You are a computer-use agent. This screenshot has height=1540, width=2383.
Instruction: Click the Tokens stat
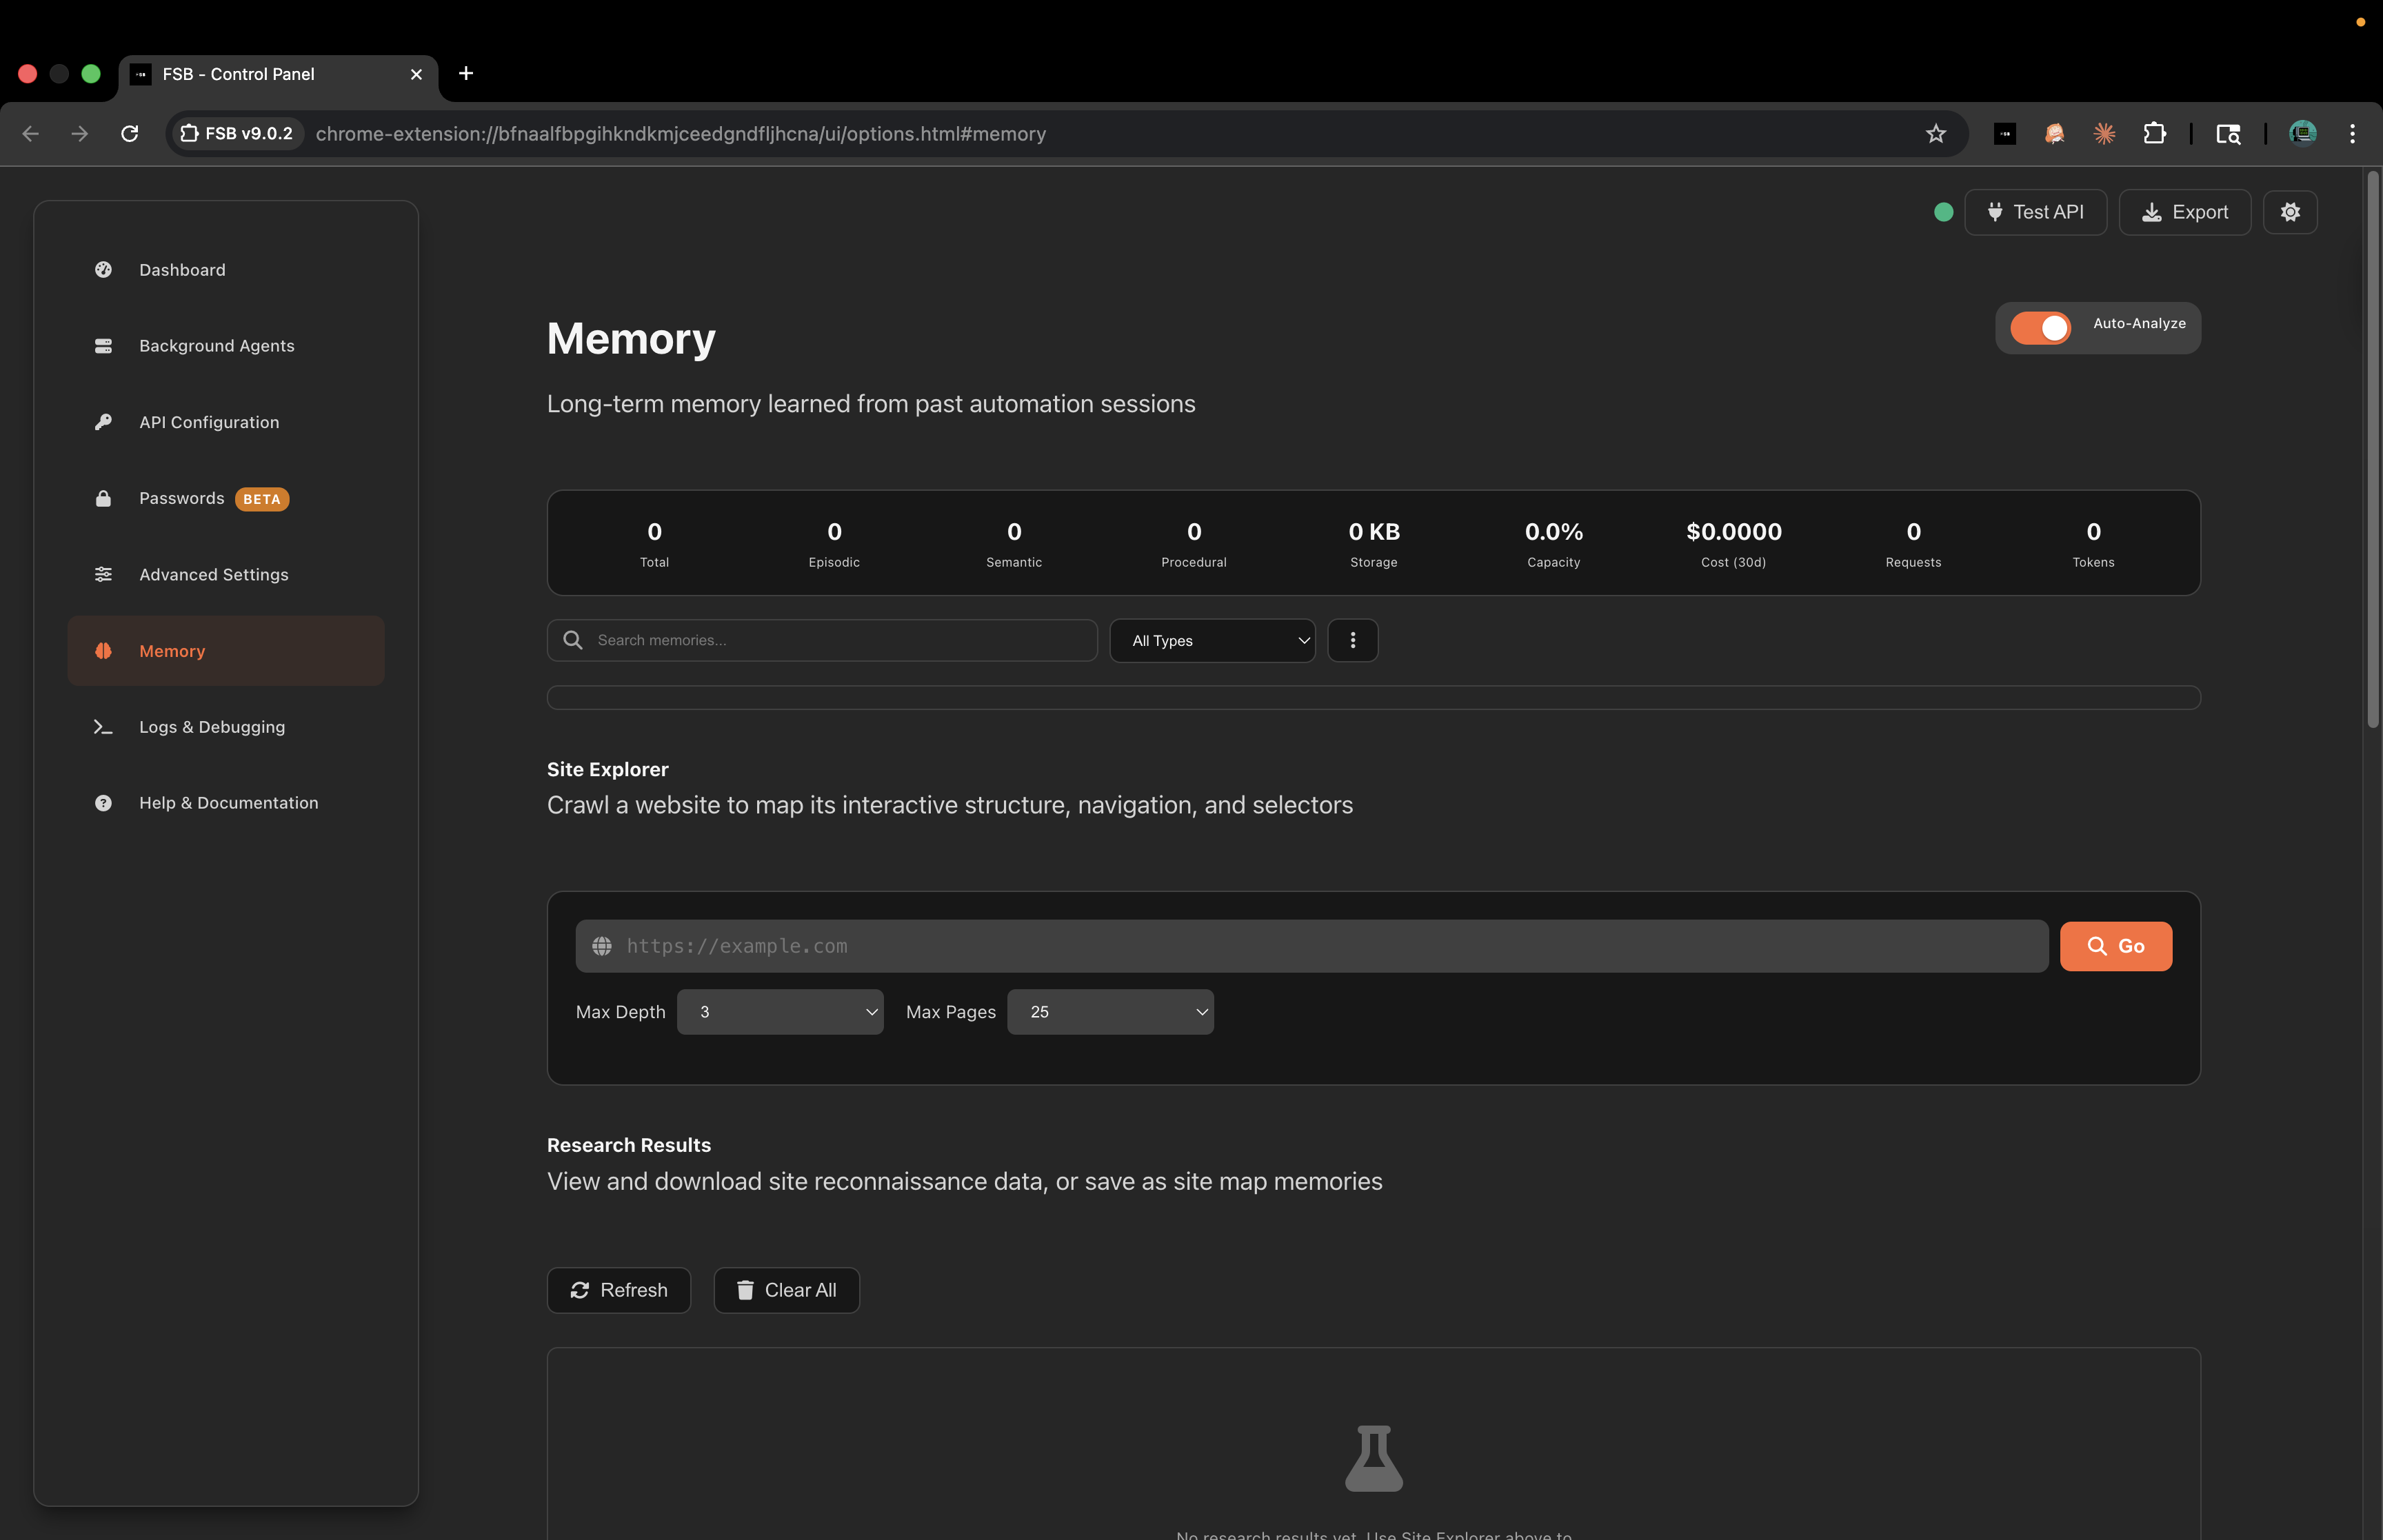(x=2094, y=544)
